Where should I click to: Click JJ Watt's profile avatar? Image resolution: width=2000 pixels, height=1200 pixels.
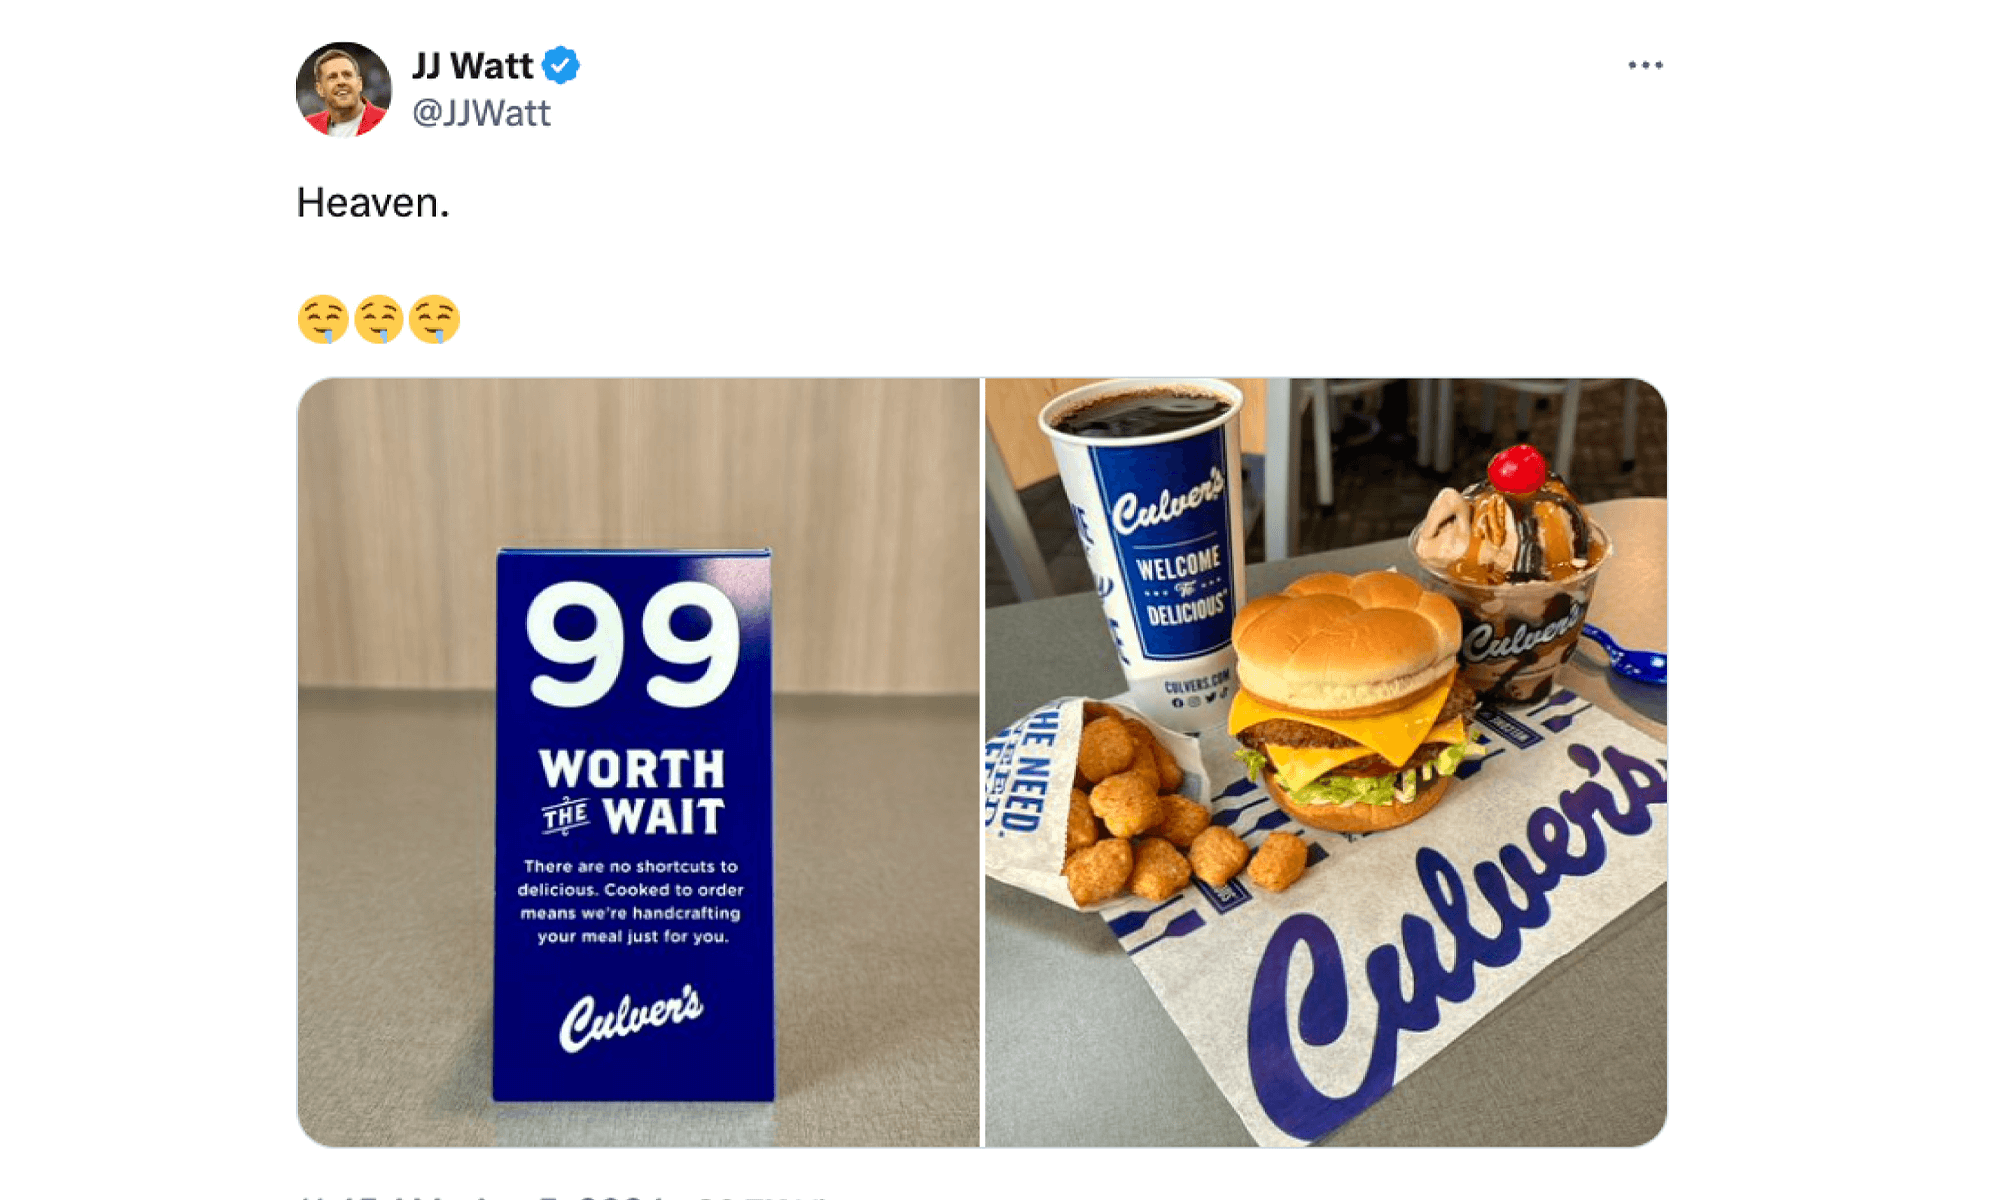click(343, 89)
